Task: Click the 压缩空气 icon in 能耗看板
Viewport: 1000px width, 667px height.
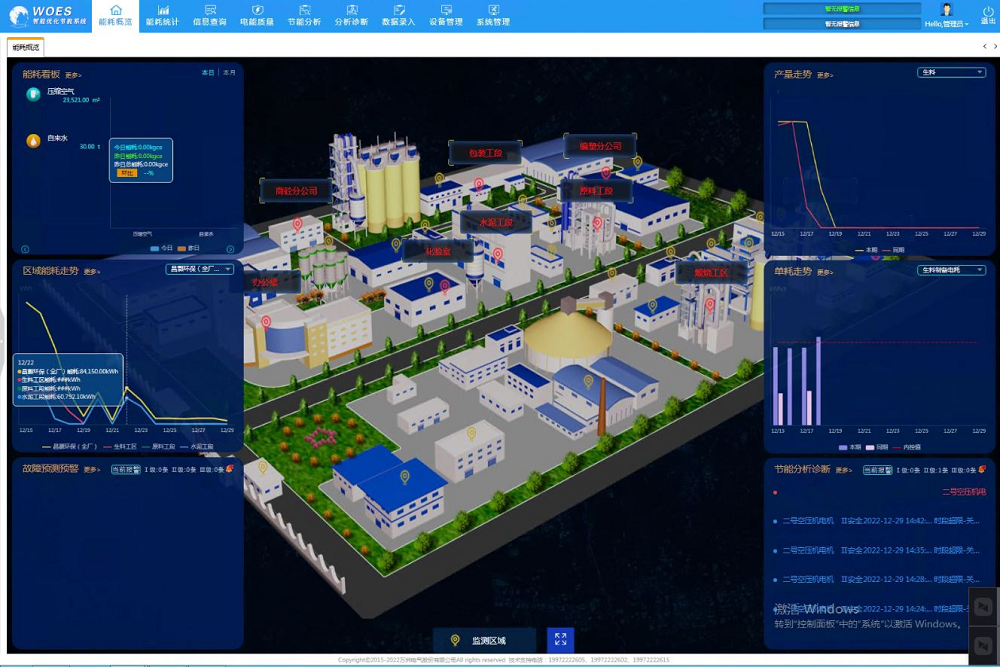Action: click(x=33, y=94)
